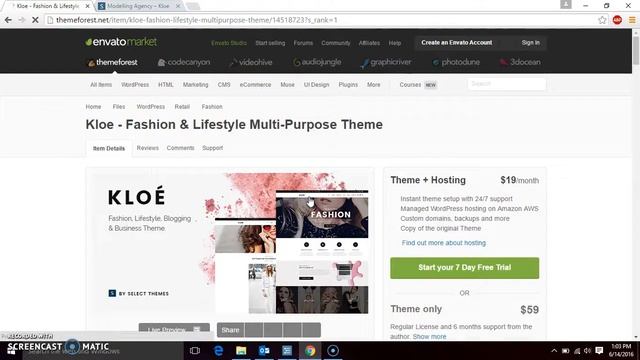Go to Home breadcrumb
Viewport: 640px width, 360px height.
[93, 107]
